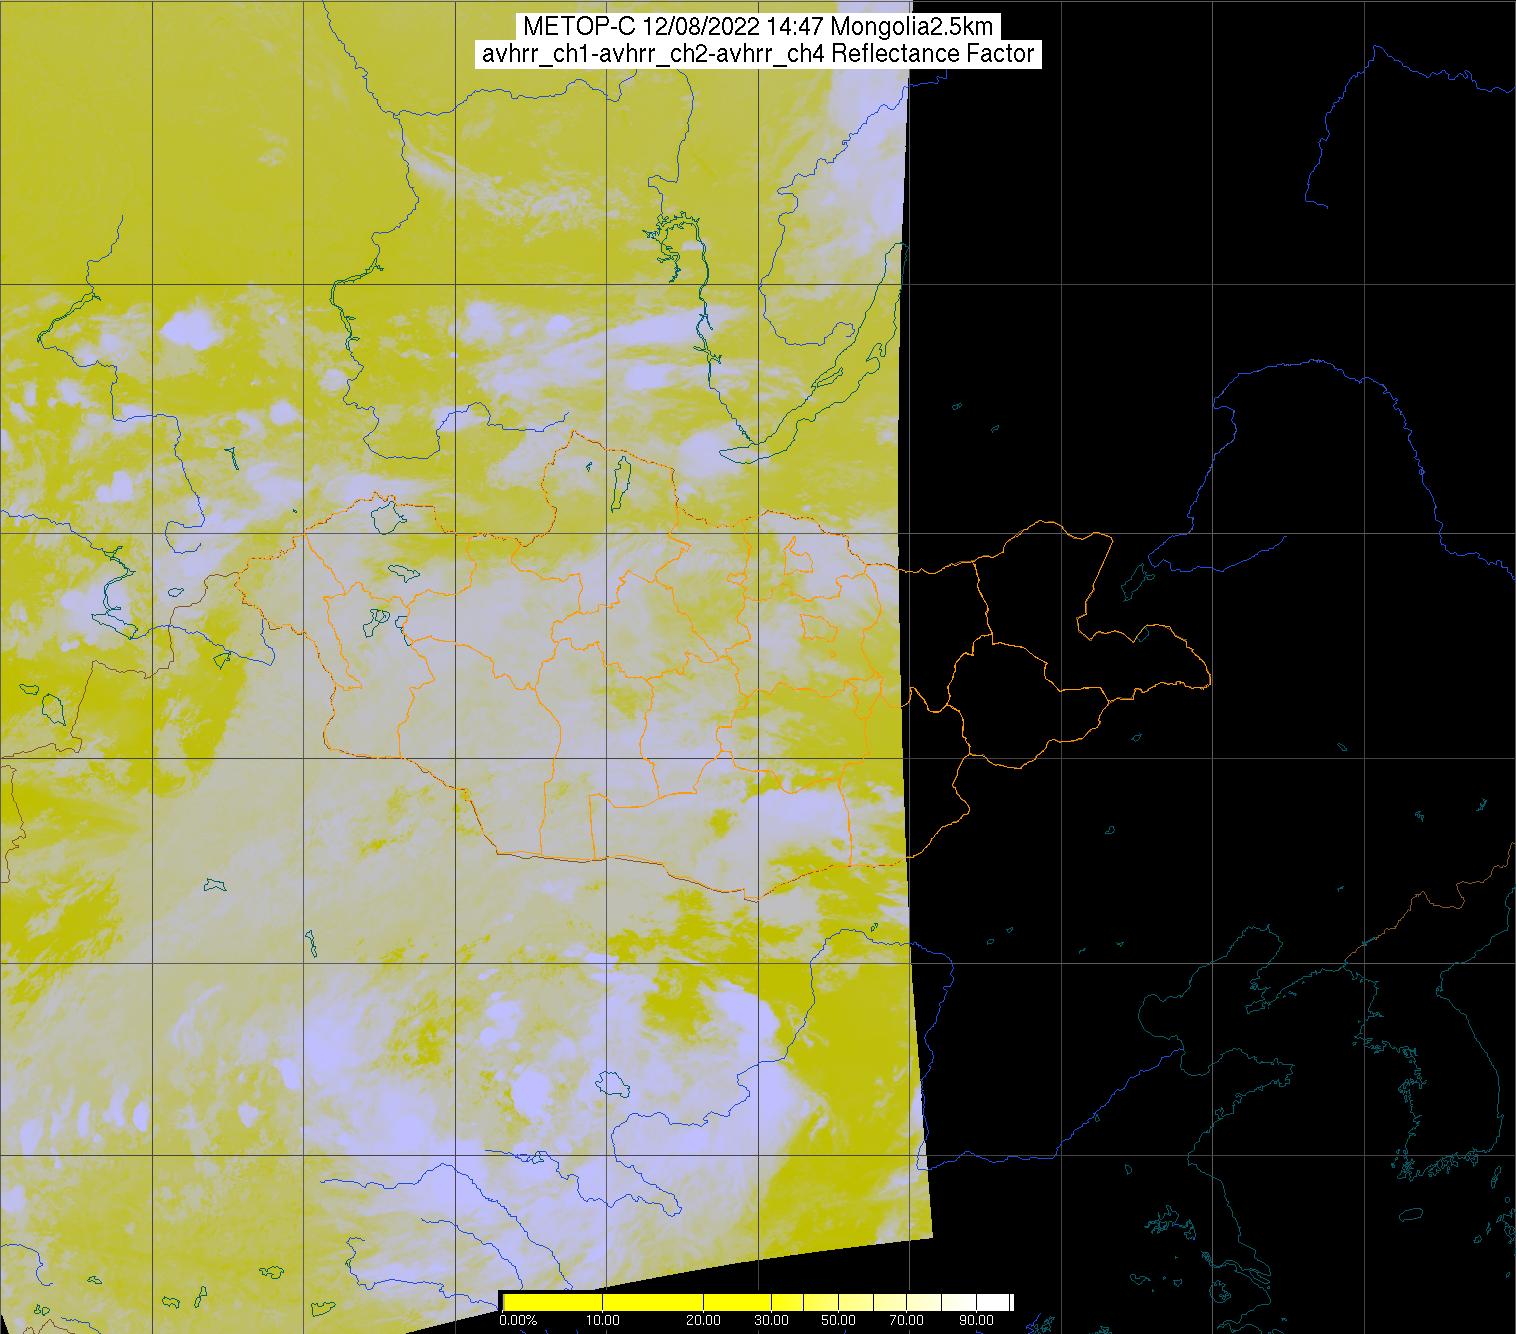Click the 10.00 colorbar tick label
The image size is (1516, 1334).
[x=603, y=1320]
